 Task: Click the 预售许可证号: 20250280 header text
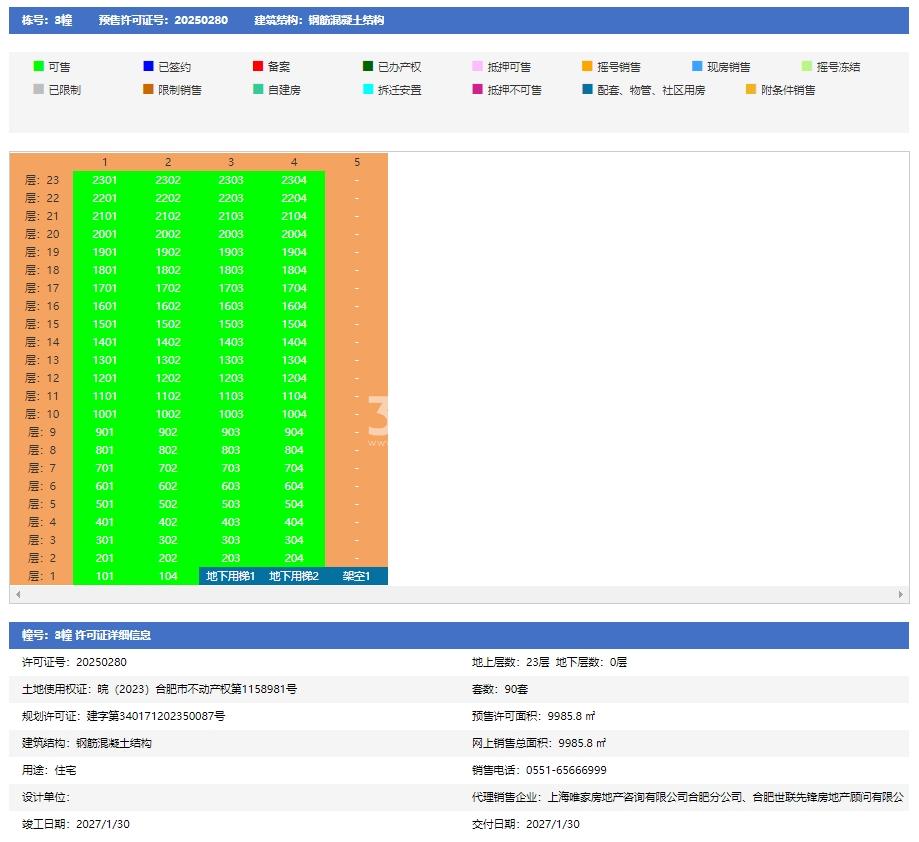[x=163, y=20]
